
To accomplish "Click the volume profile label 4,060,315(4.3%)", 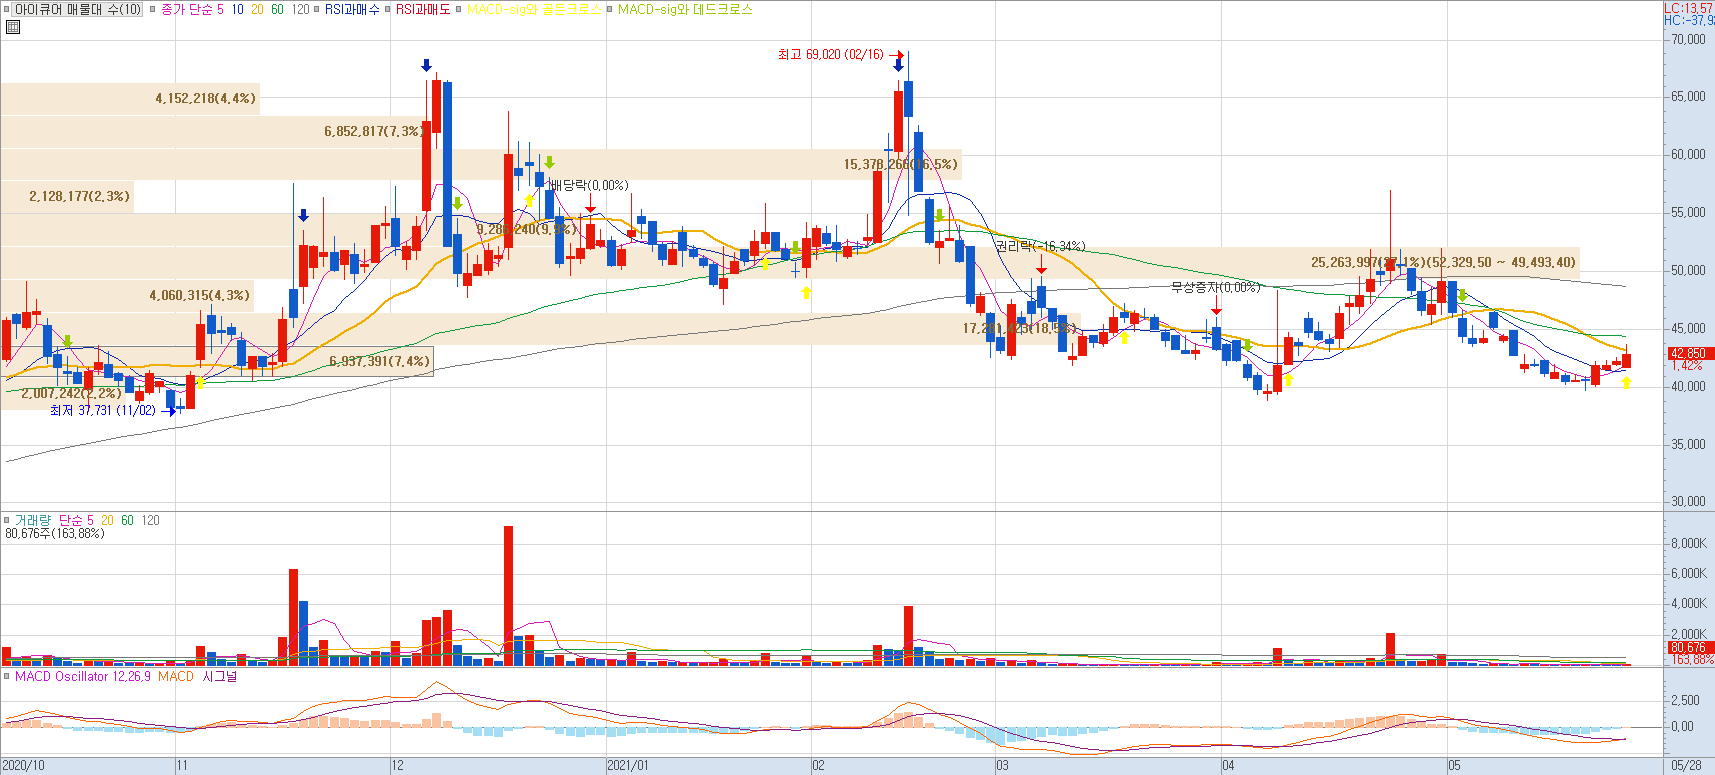I will (199, 295).
